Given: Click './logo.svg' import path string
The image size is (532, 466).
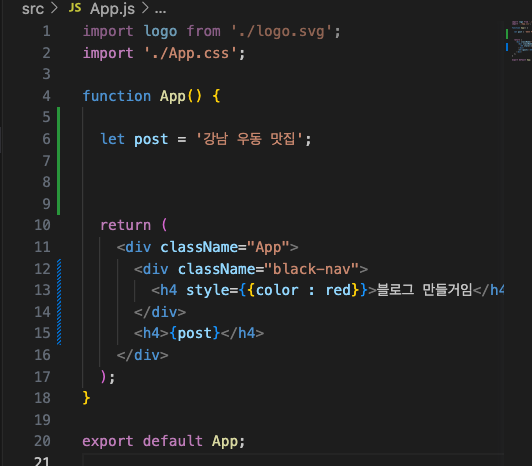Looking at the screenshot, I should 281,32.
